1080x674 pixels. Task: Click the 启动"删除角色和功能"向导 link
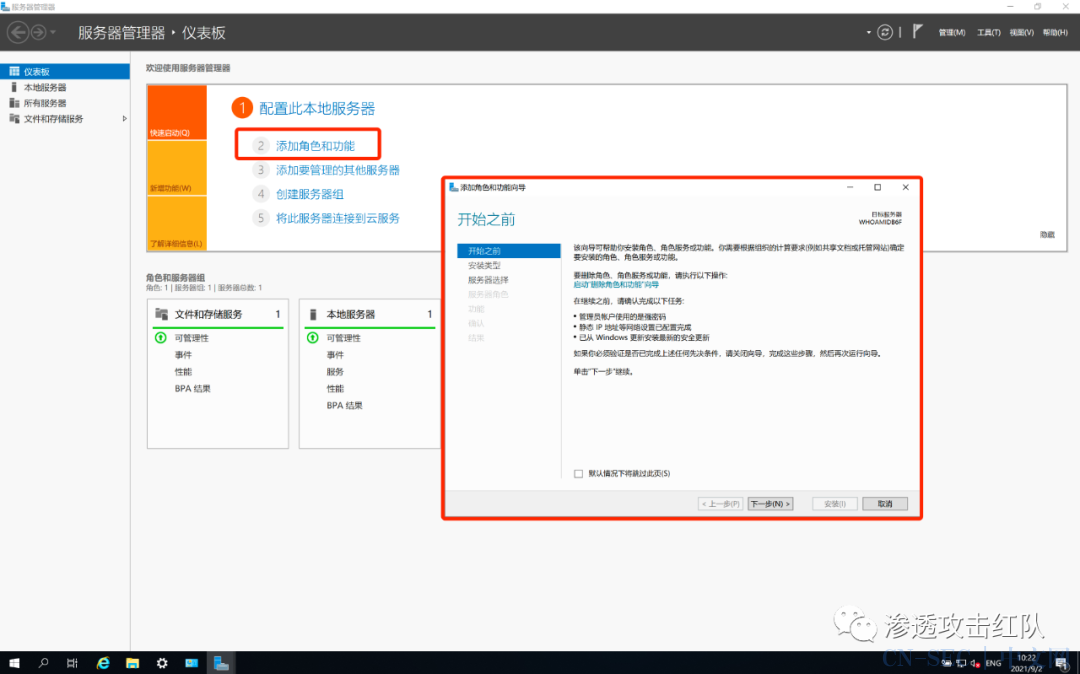pyautogui.click(x=616, y=284)
